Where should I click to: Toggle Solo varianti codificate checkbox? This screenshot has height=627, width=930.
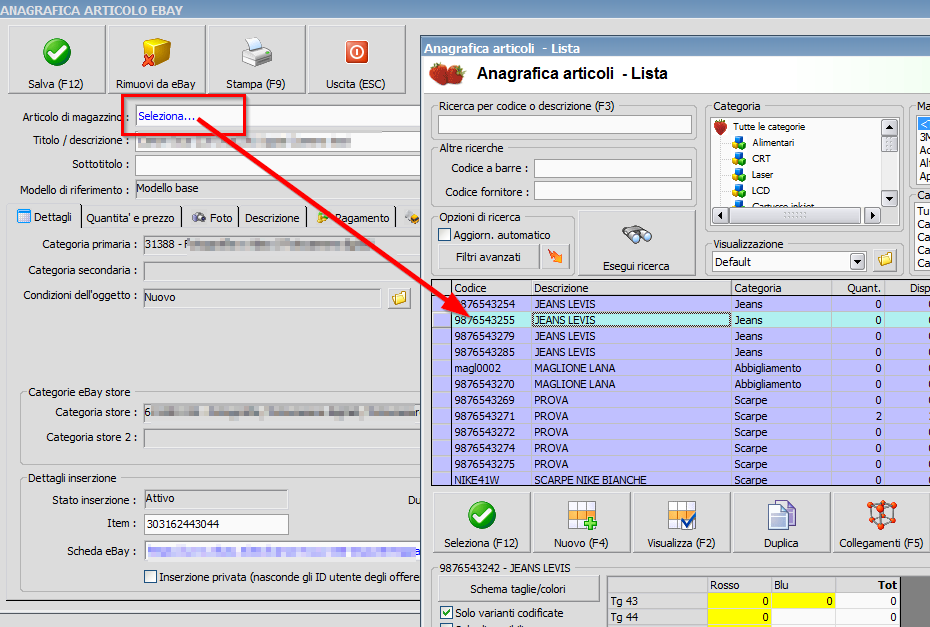[446, 612]
